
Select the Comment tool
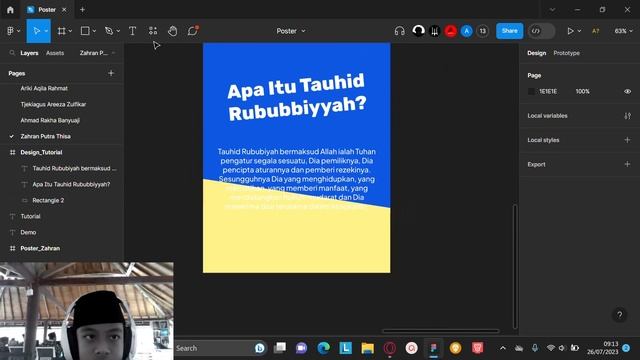(x=193, y=31)
